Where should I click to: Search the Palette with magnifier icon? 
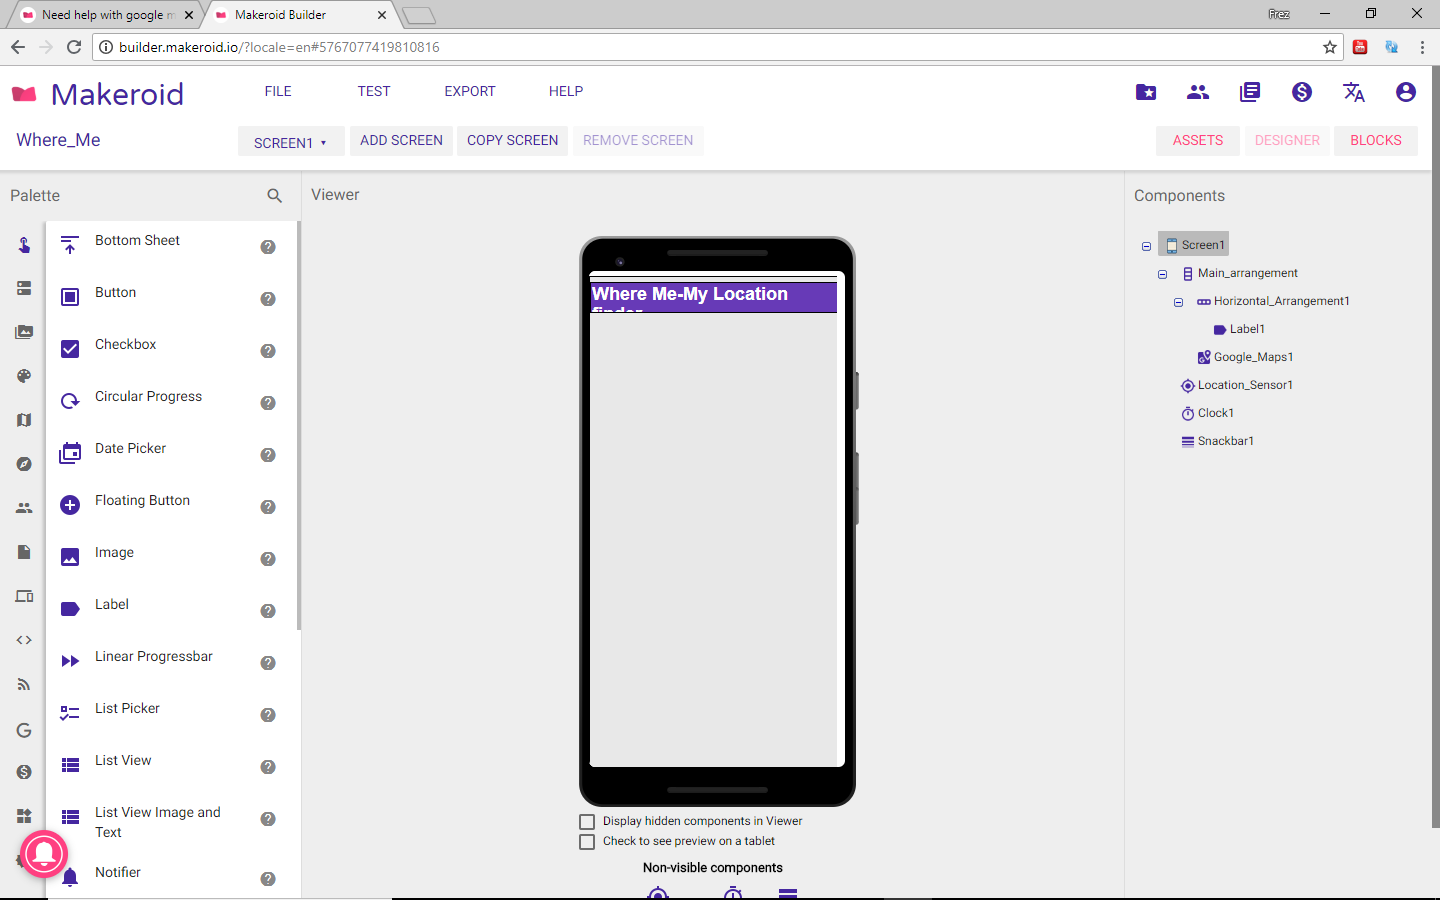[274, 196]
